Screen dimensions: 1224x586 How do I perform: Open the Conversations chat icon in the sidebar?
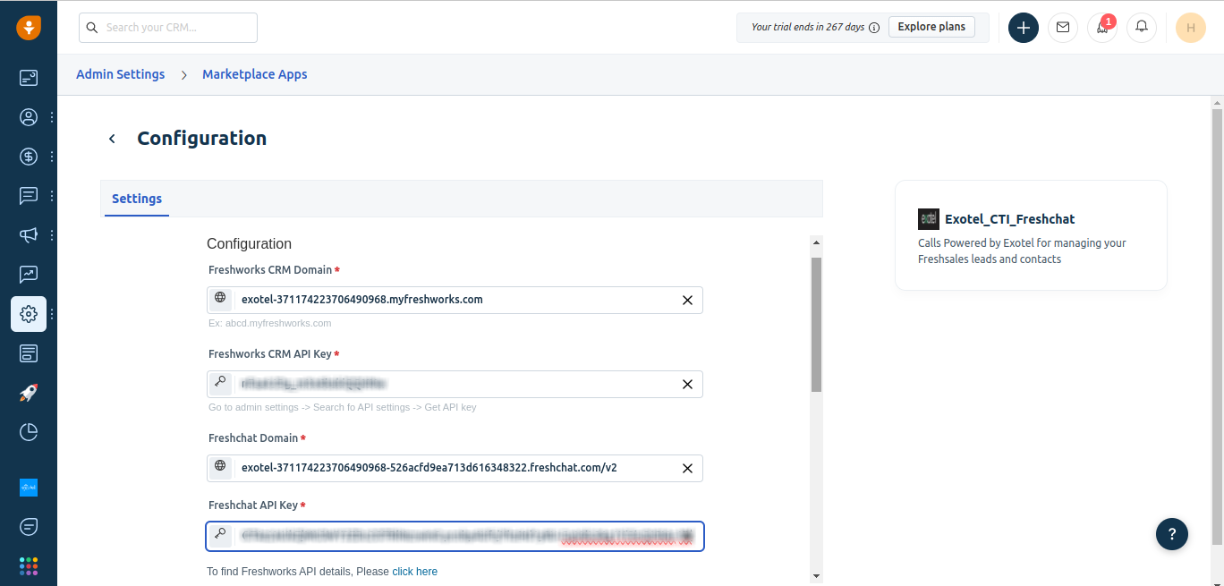28,195
